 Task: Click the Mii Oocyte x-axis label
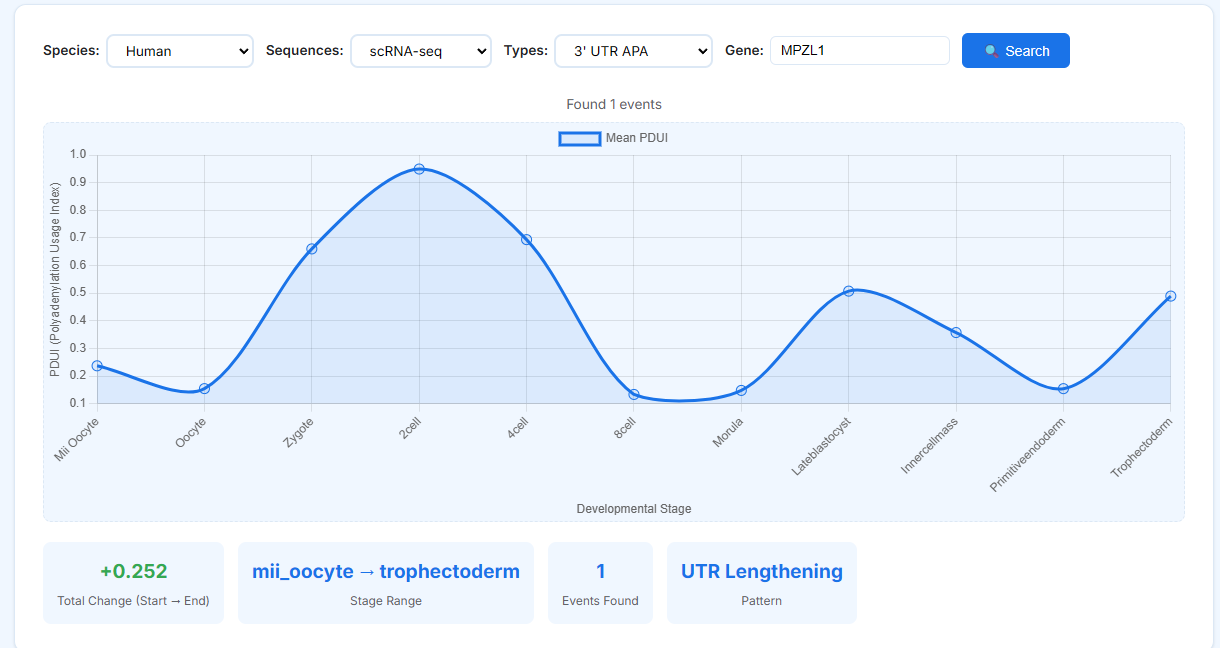click(77, 441)
